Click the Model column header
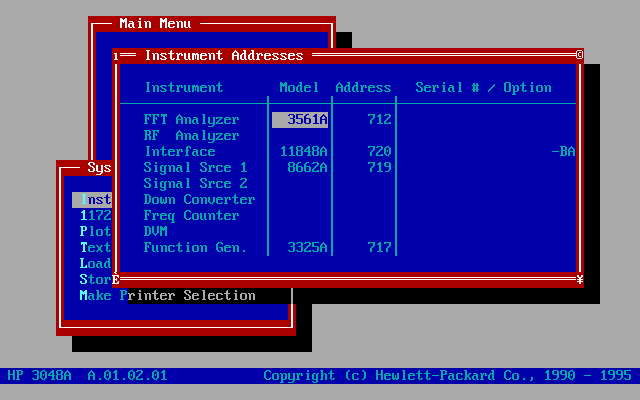This screenshot has height=400, width=640. pos(299,87)
